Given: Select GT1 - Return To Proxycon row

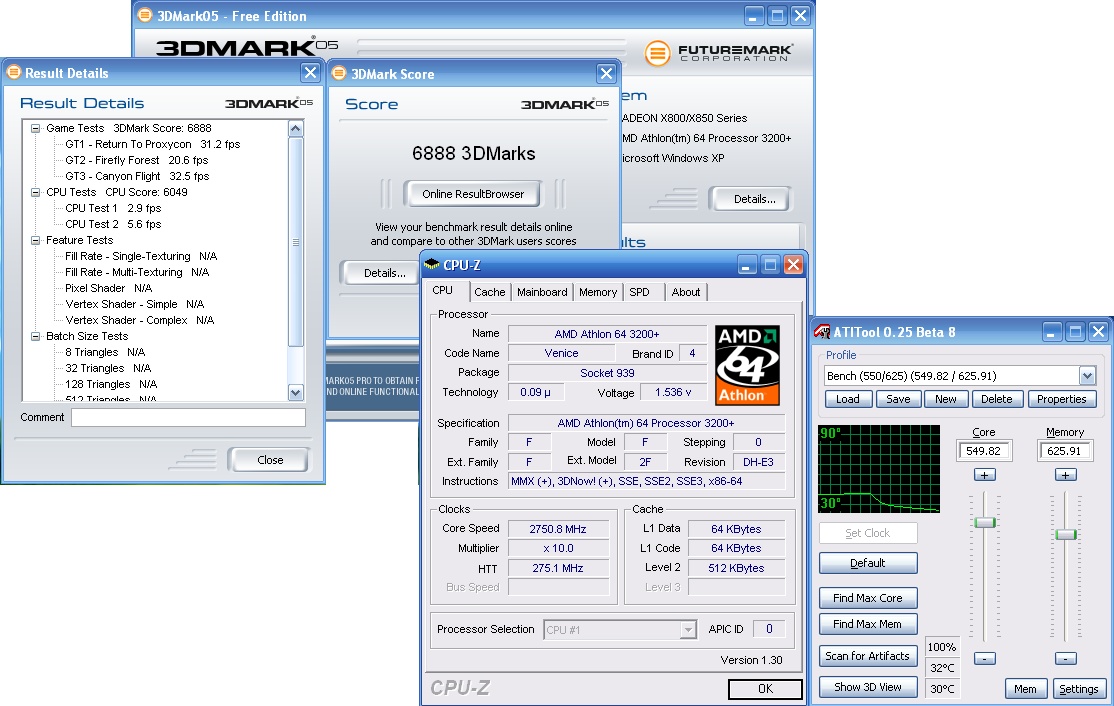Looking at the screenshot, I should click(153, 144).
